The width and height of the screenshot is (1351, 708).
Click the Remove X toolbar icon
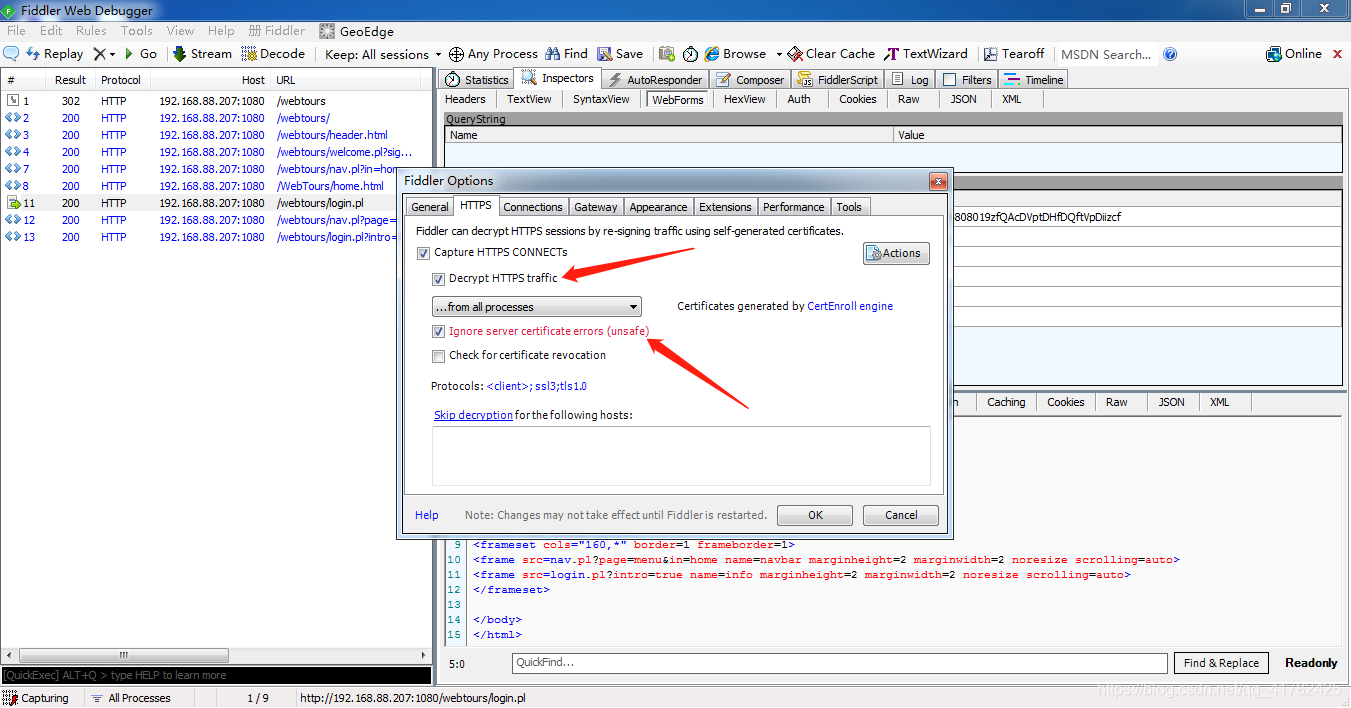tap(99, 54)
